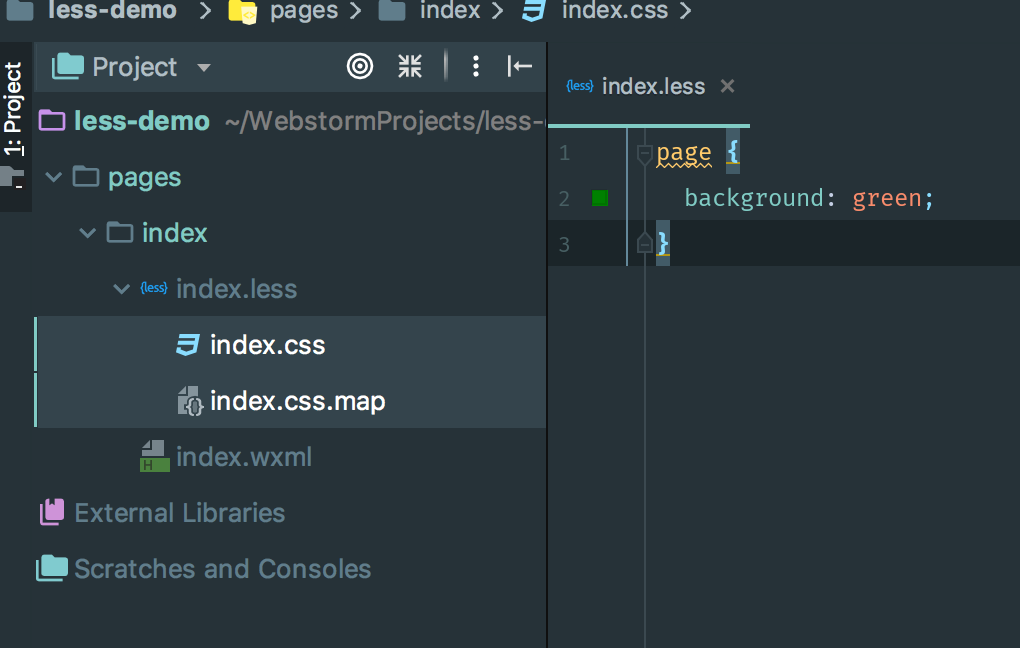Click the green color preview square in gutter
1020x648 pixels.
tap(599, 197)
